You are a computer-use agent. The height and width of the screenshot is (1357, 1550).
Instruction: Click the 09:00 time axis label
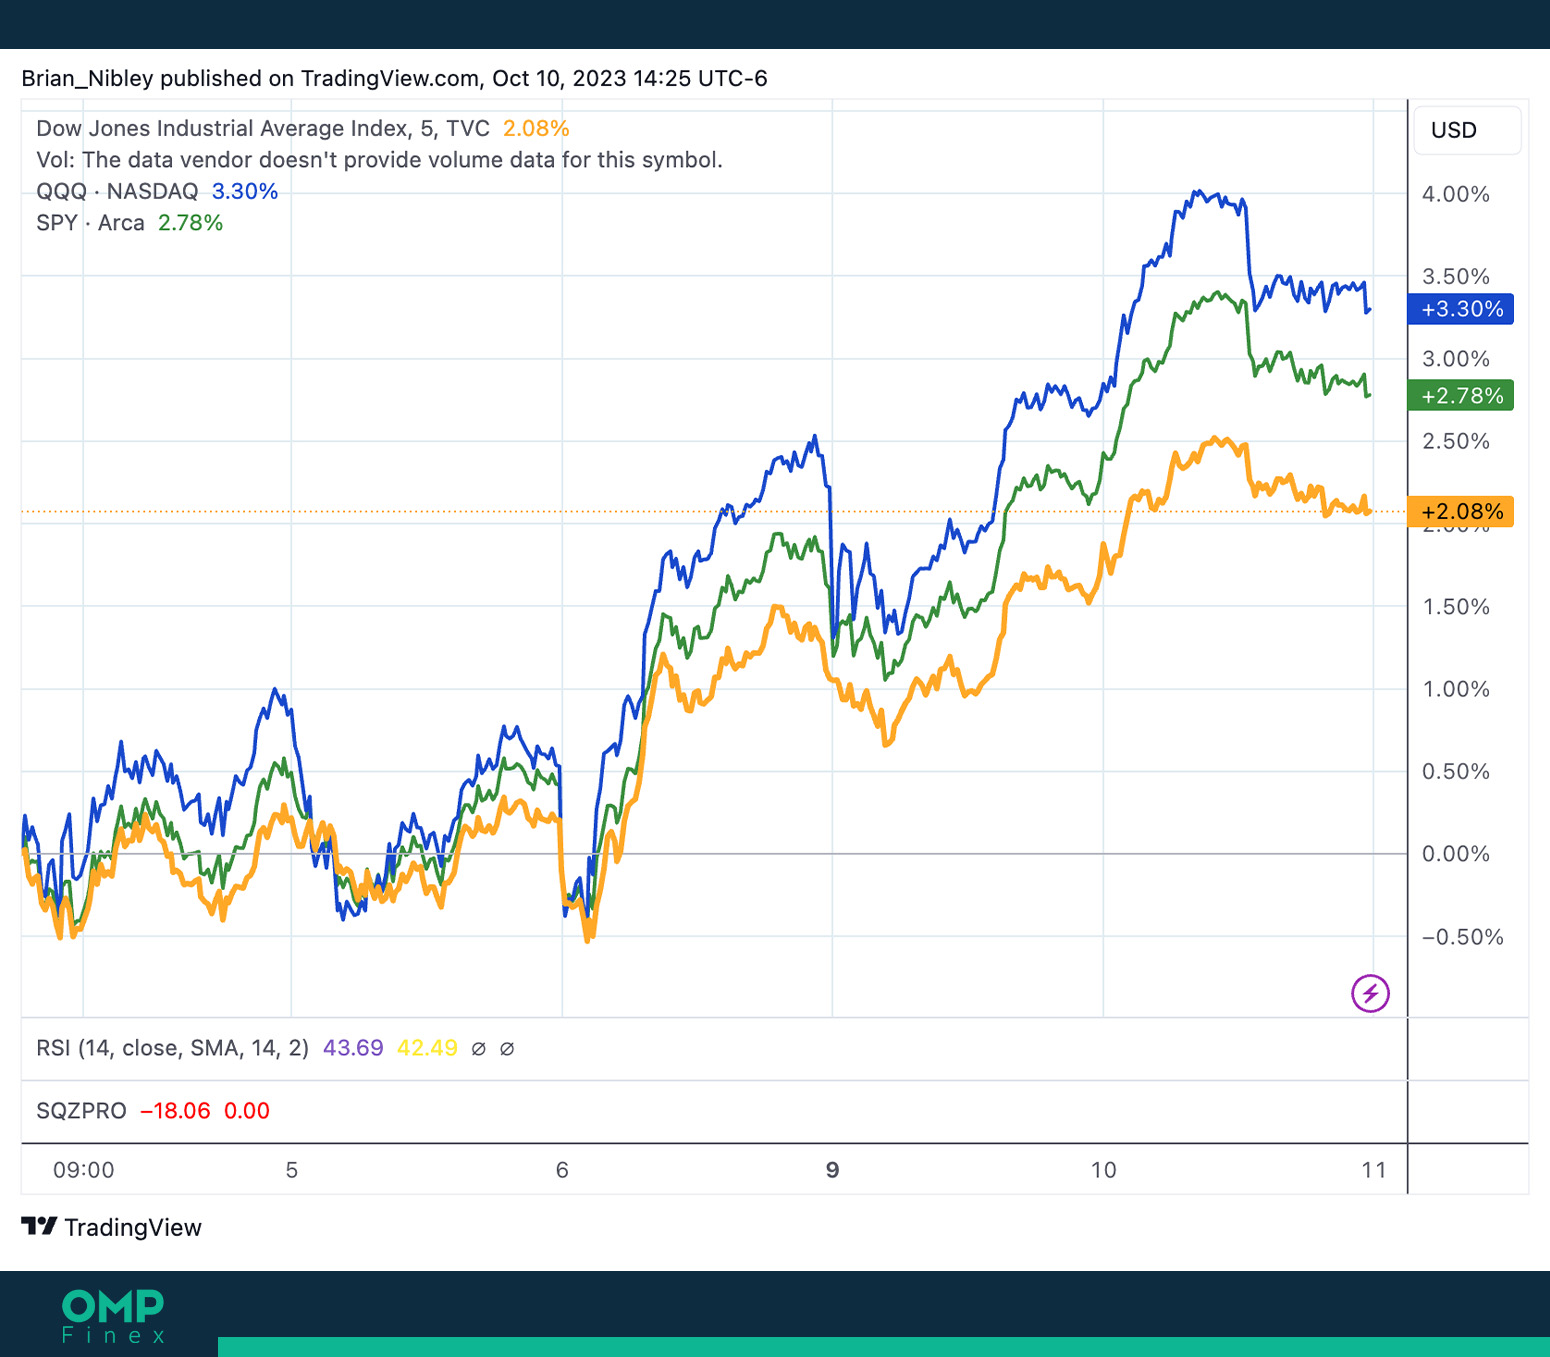(x=84, y=1170)
